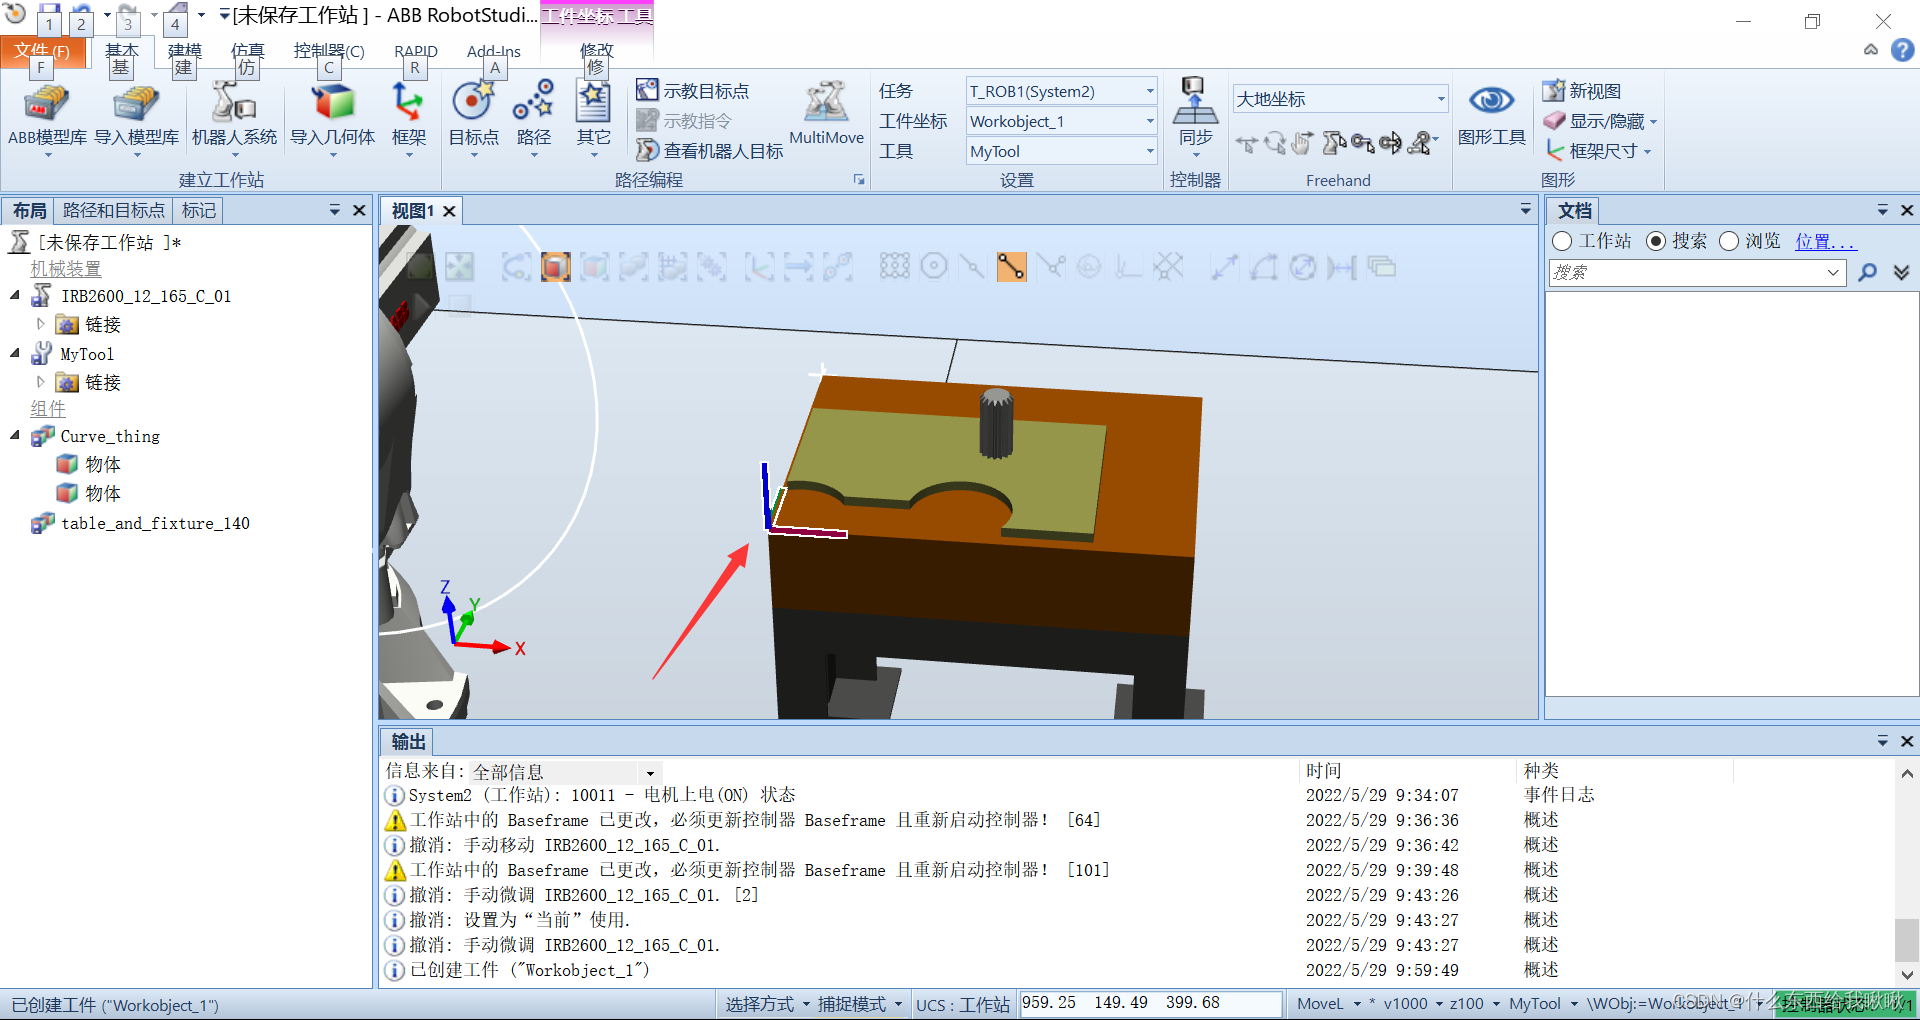1920x1020 pixels.
Task: Toggle snap center mode in viewport toolbar
Action: click(x=933, y=267)
